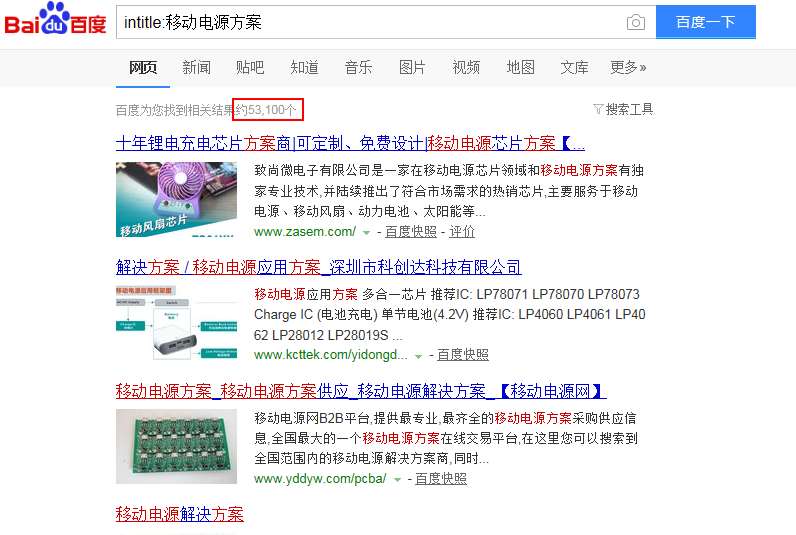Open 百度快照 for the yddyw.com result
The image size is (796, 535).
coord(441,479)
